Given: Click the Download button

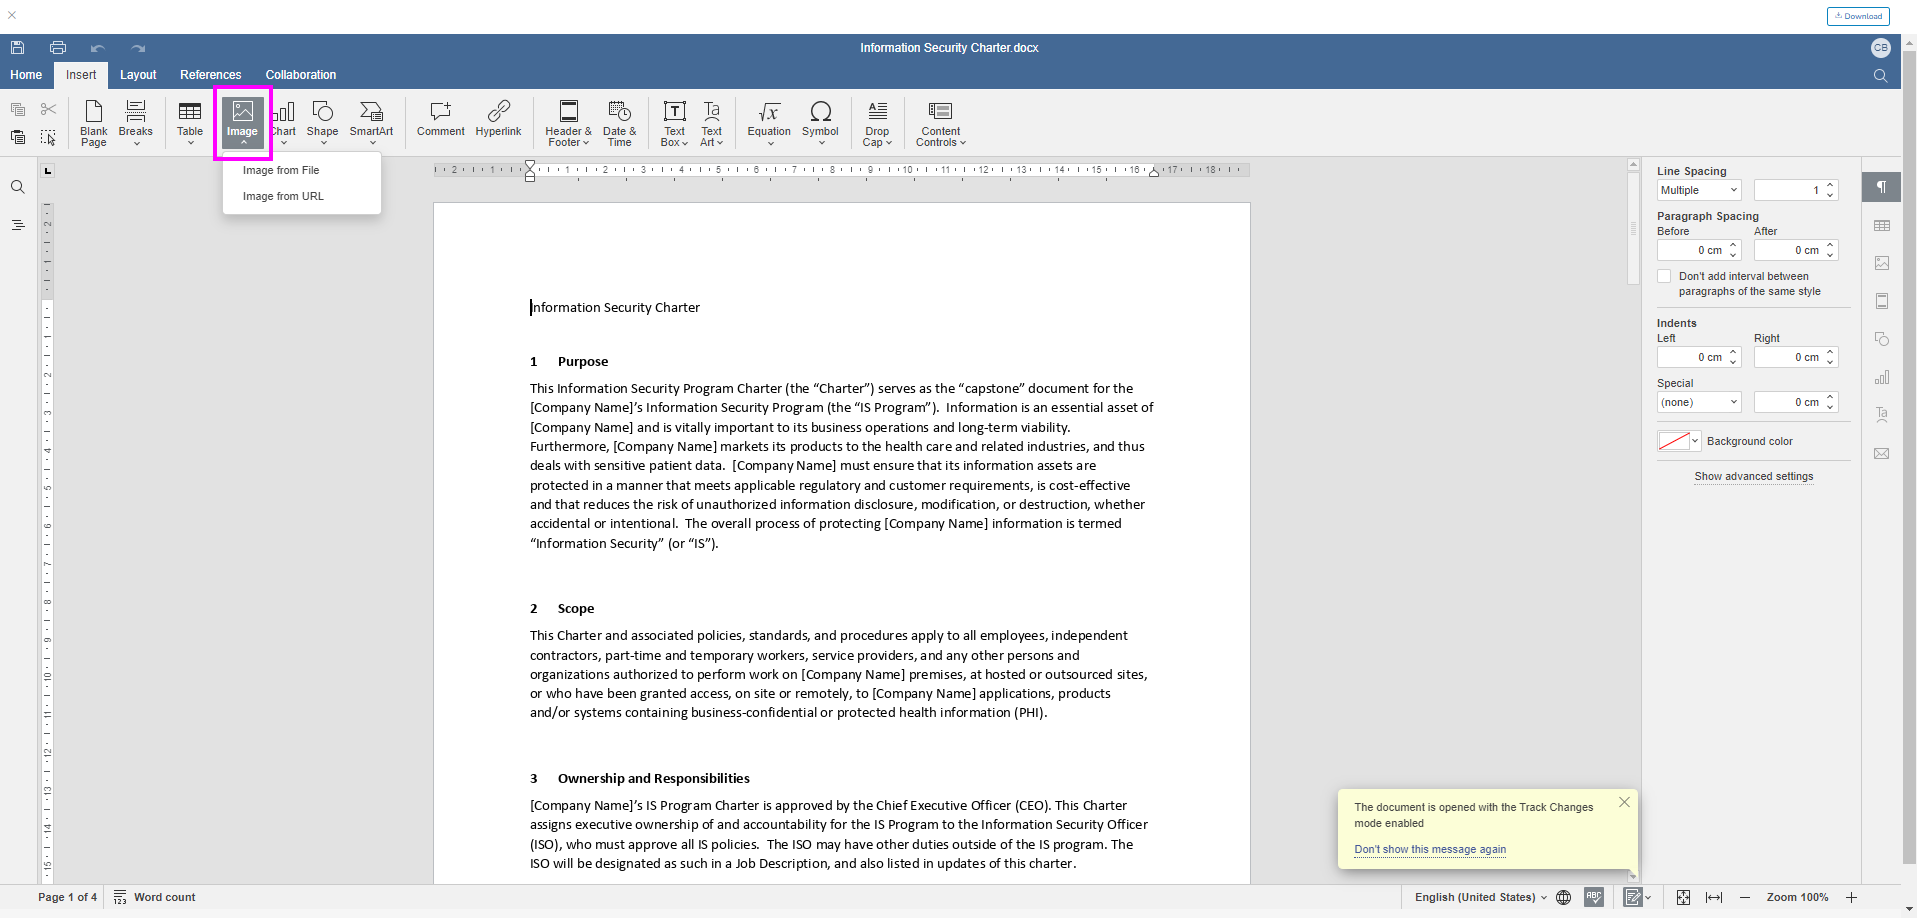Looking at the screenshot, I should (x=1858, y=16).
